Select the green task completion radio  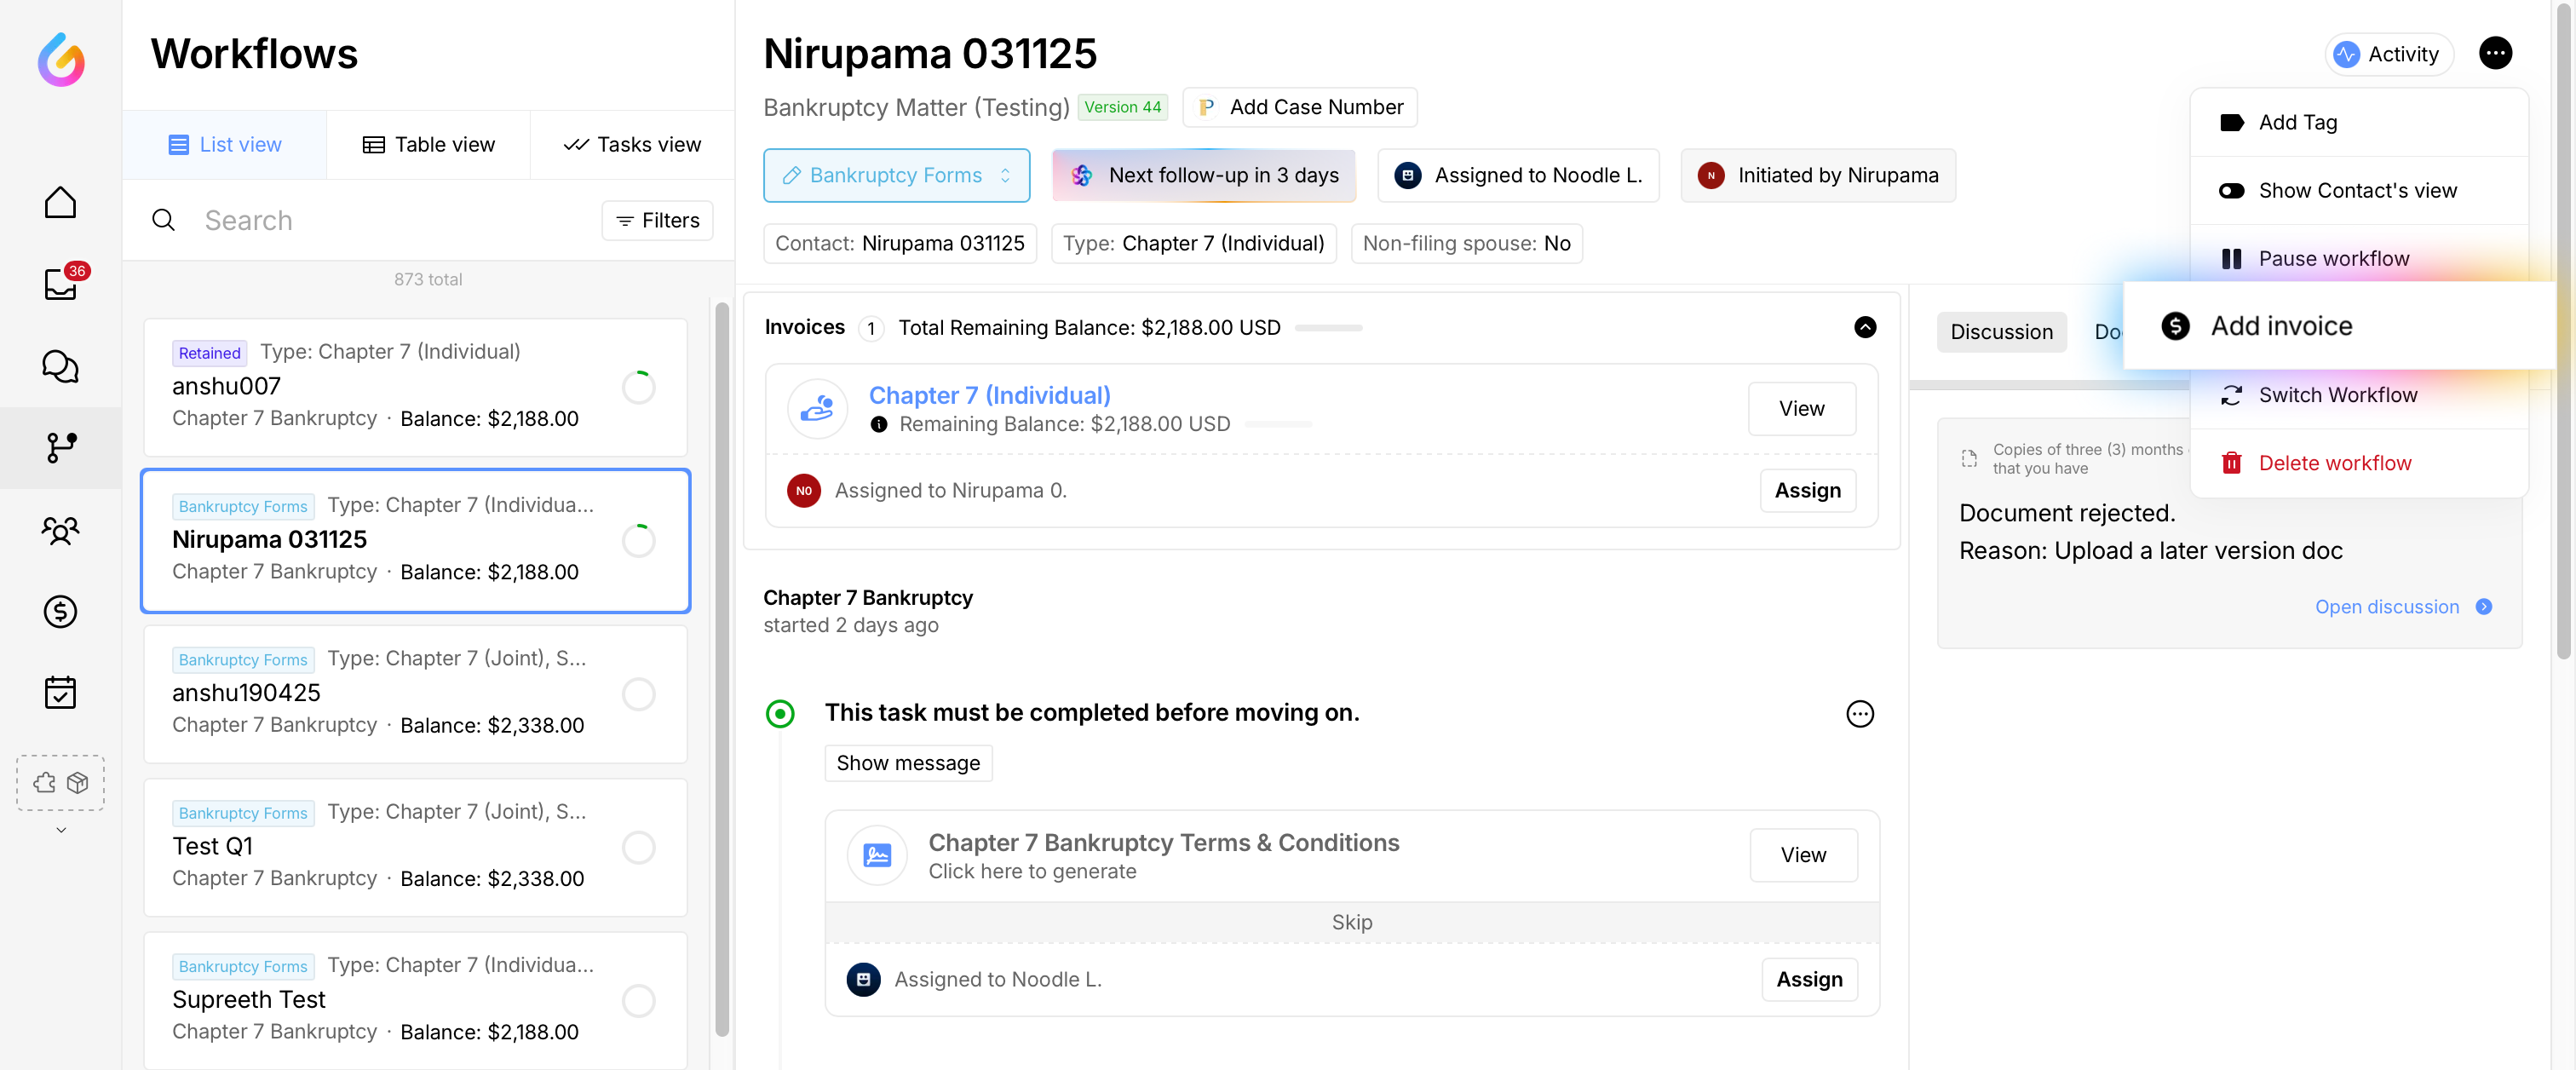click(780, 713)
